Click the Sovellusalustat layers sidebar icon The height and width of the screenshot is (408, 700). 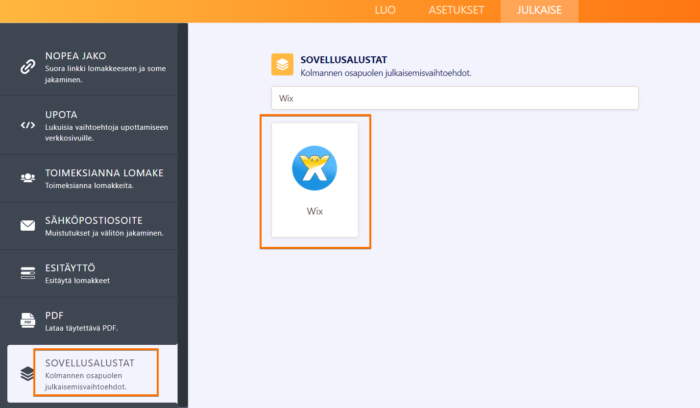(x=27, y=374)
